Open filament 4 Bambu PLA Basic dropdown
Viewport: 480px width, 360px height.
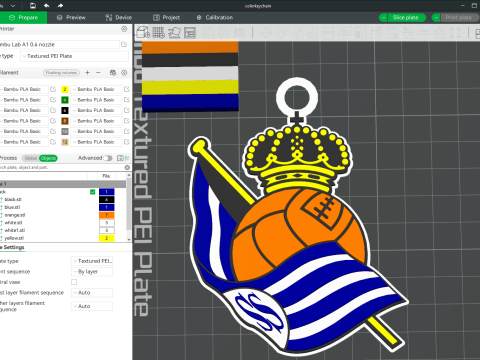point(96,100)
